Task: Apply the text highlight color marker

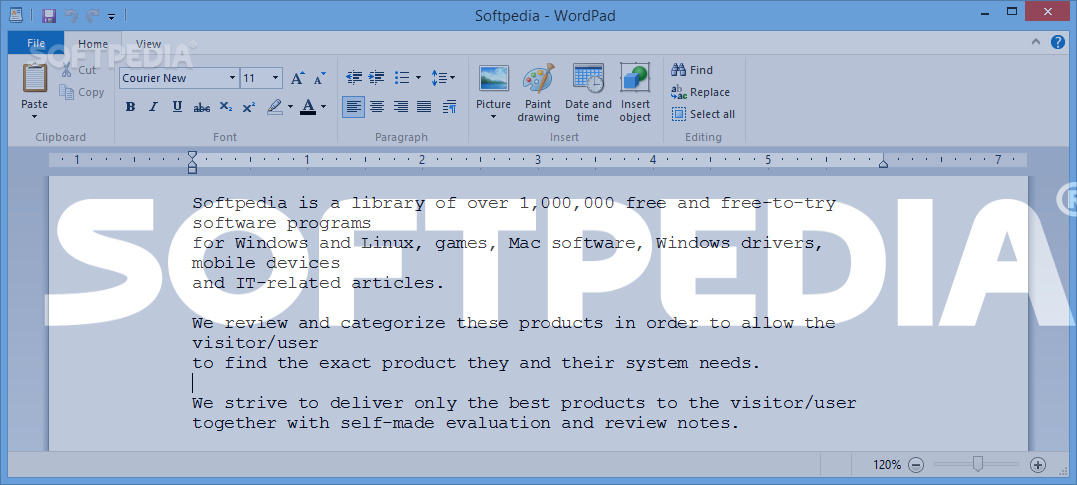Action: pyautogui.click(x=275, y=106)
